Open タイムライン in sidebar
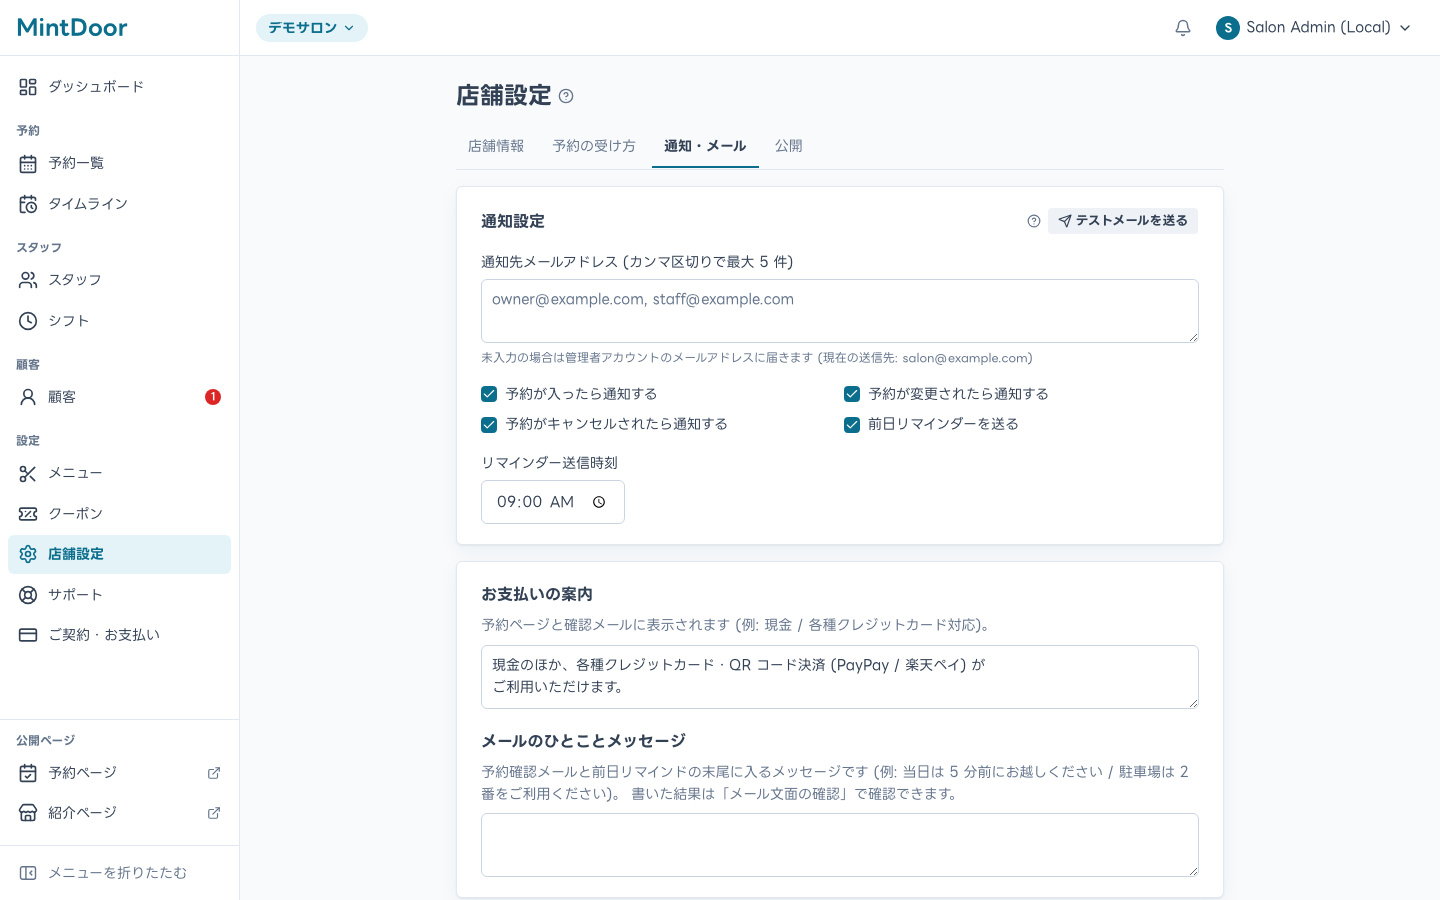Viewport: 1440px width, 900px height. click(119, 204)
